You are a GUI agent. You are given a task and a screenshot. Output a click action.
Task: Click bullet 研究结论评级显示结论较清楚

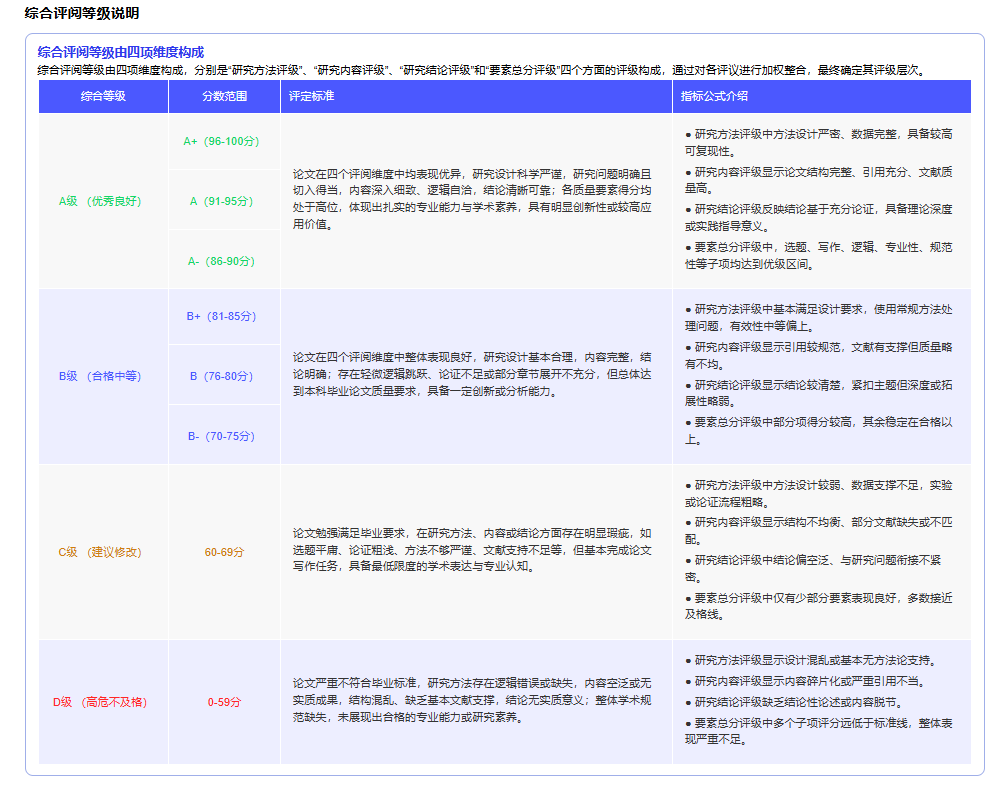(x=819, y=393)
